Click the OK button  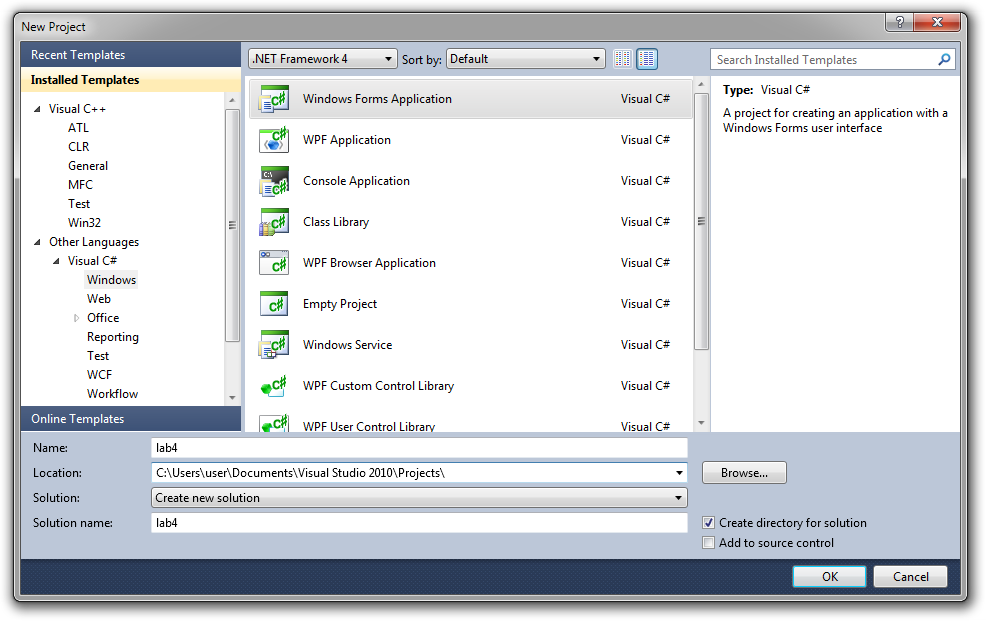[829, 576]
